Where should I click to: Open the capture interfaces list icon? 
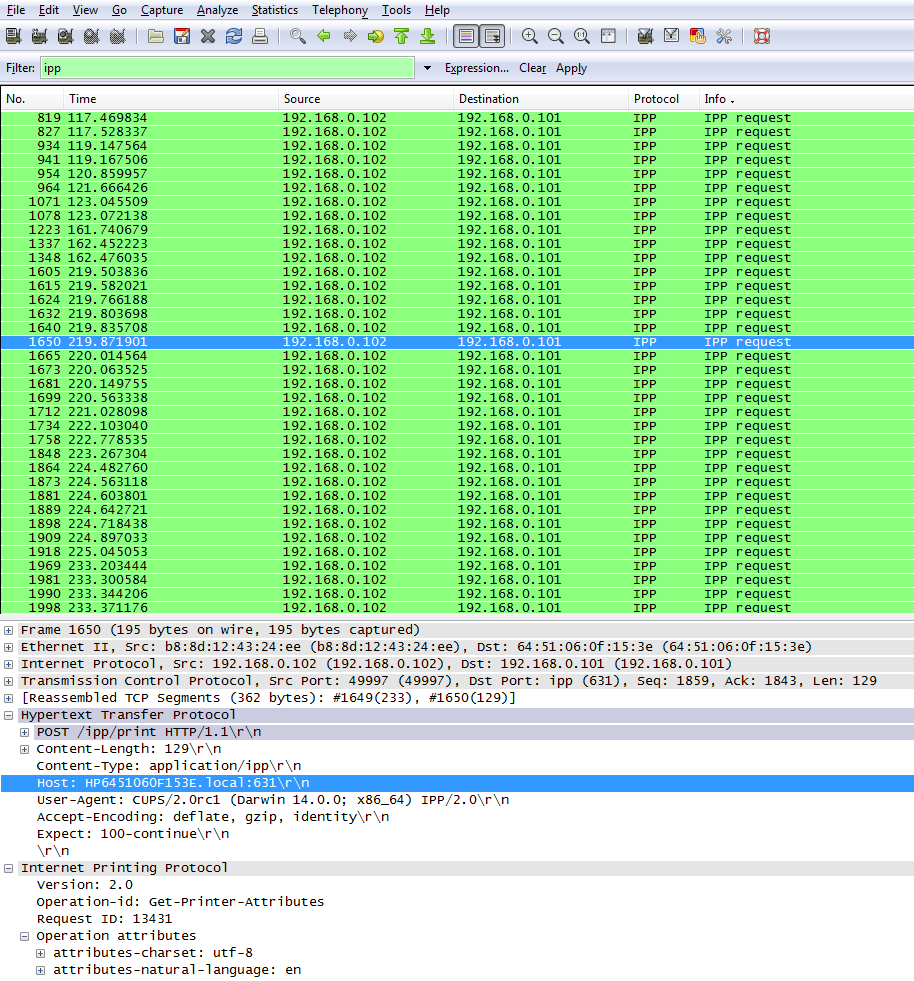click(x=13, y=36)
